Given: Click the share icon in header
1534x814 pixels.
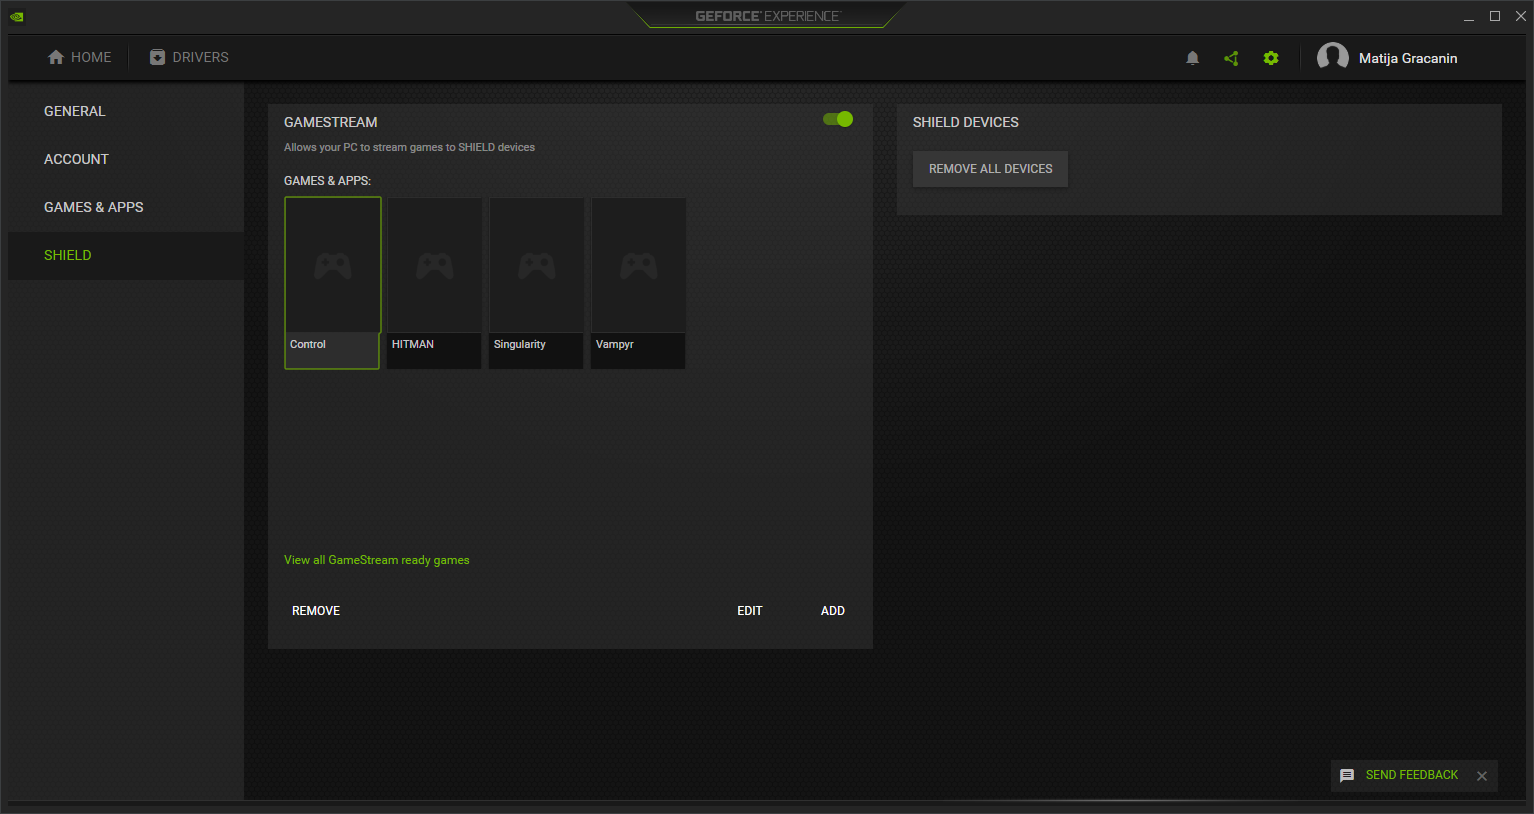Looking at the screenshot, I should pos(1231,58).
